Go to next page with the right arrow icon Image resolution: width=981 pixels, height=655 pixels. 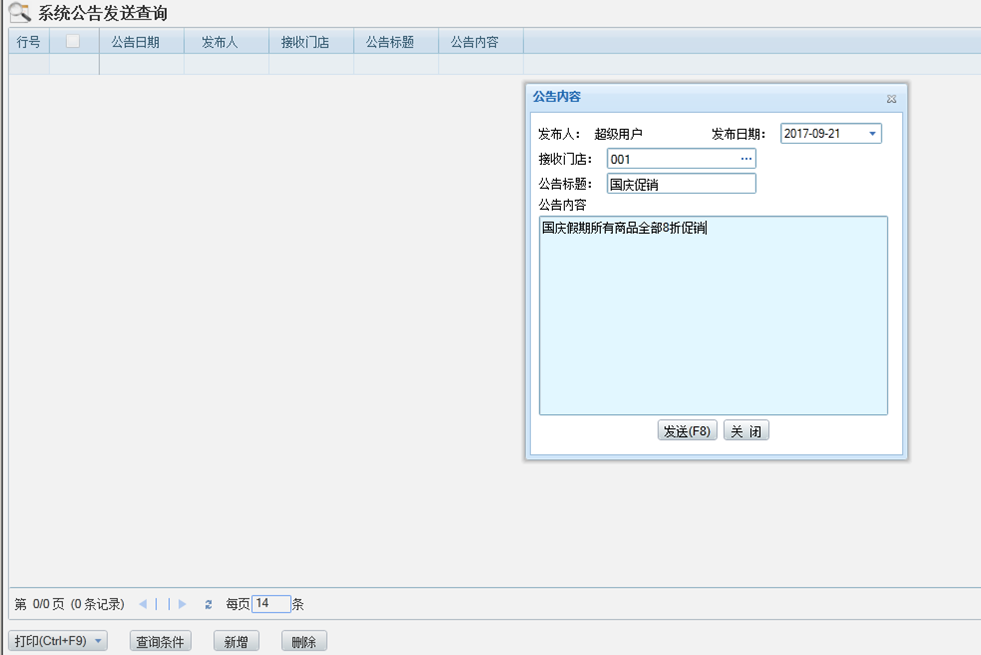[182, 603]
